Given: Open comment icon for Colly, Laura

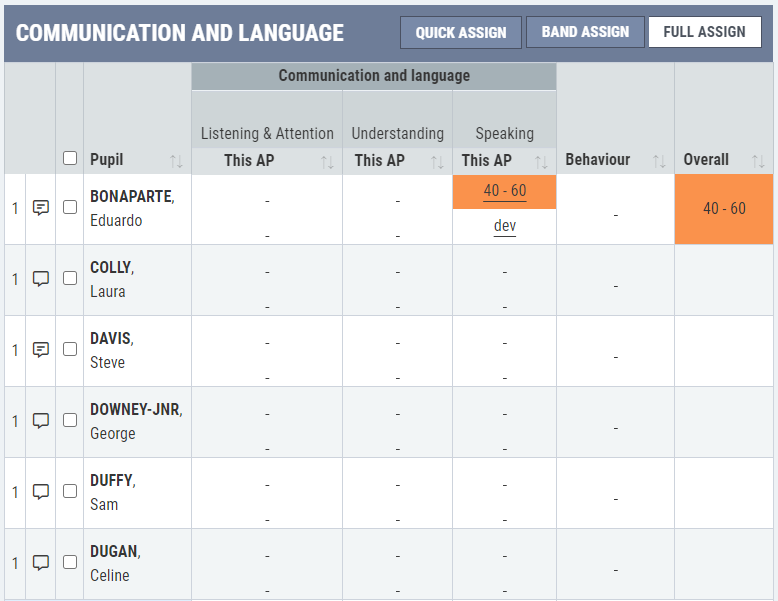Looking at the screenshot, I should [41, 279].
